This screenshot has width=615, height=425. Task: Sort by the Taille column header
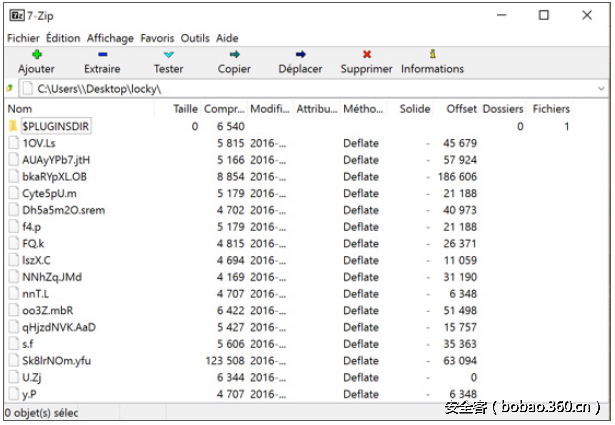click(x=185, y=109)
